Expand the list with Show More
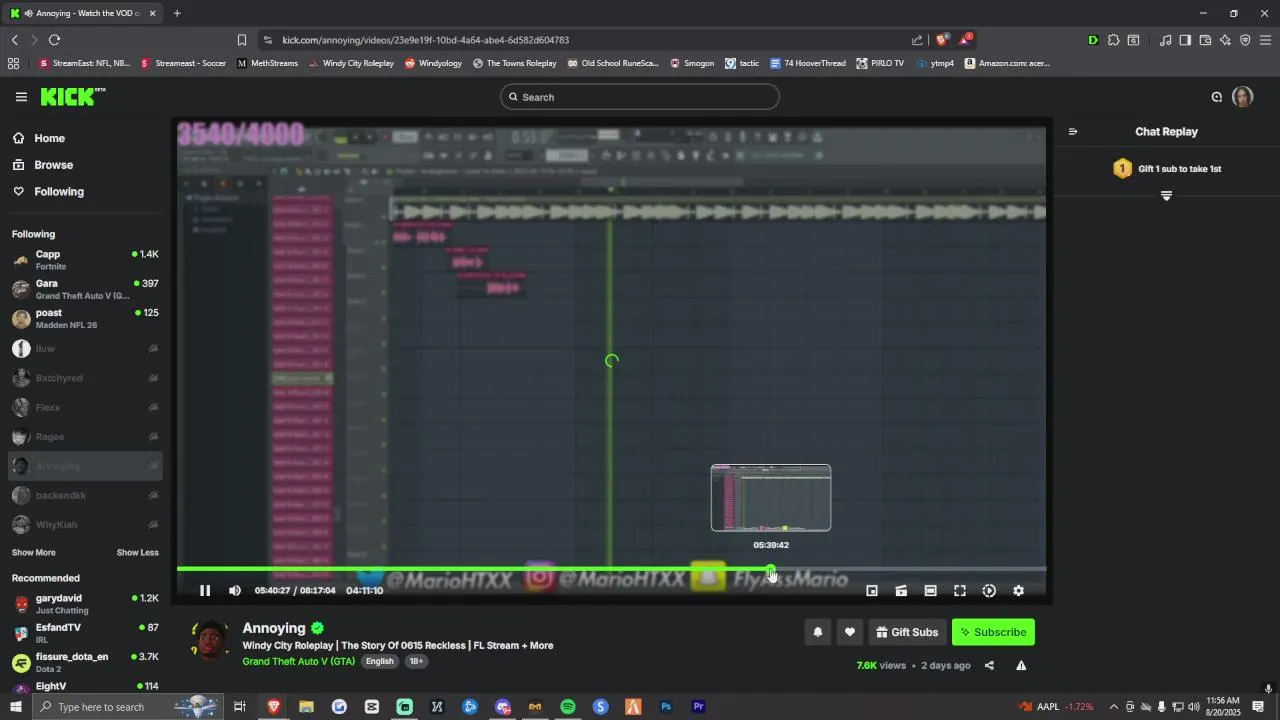 point(34,553)
